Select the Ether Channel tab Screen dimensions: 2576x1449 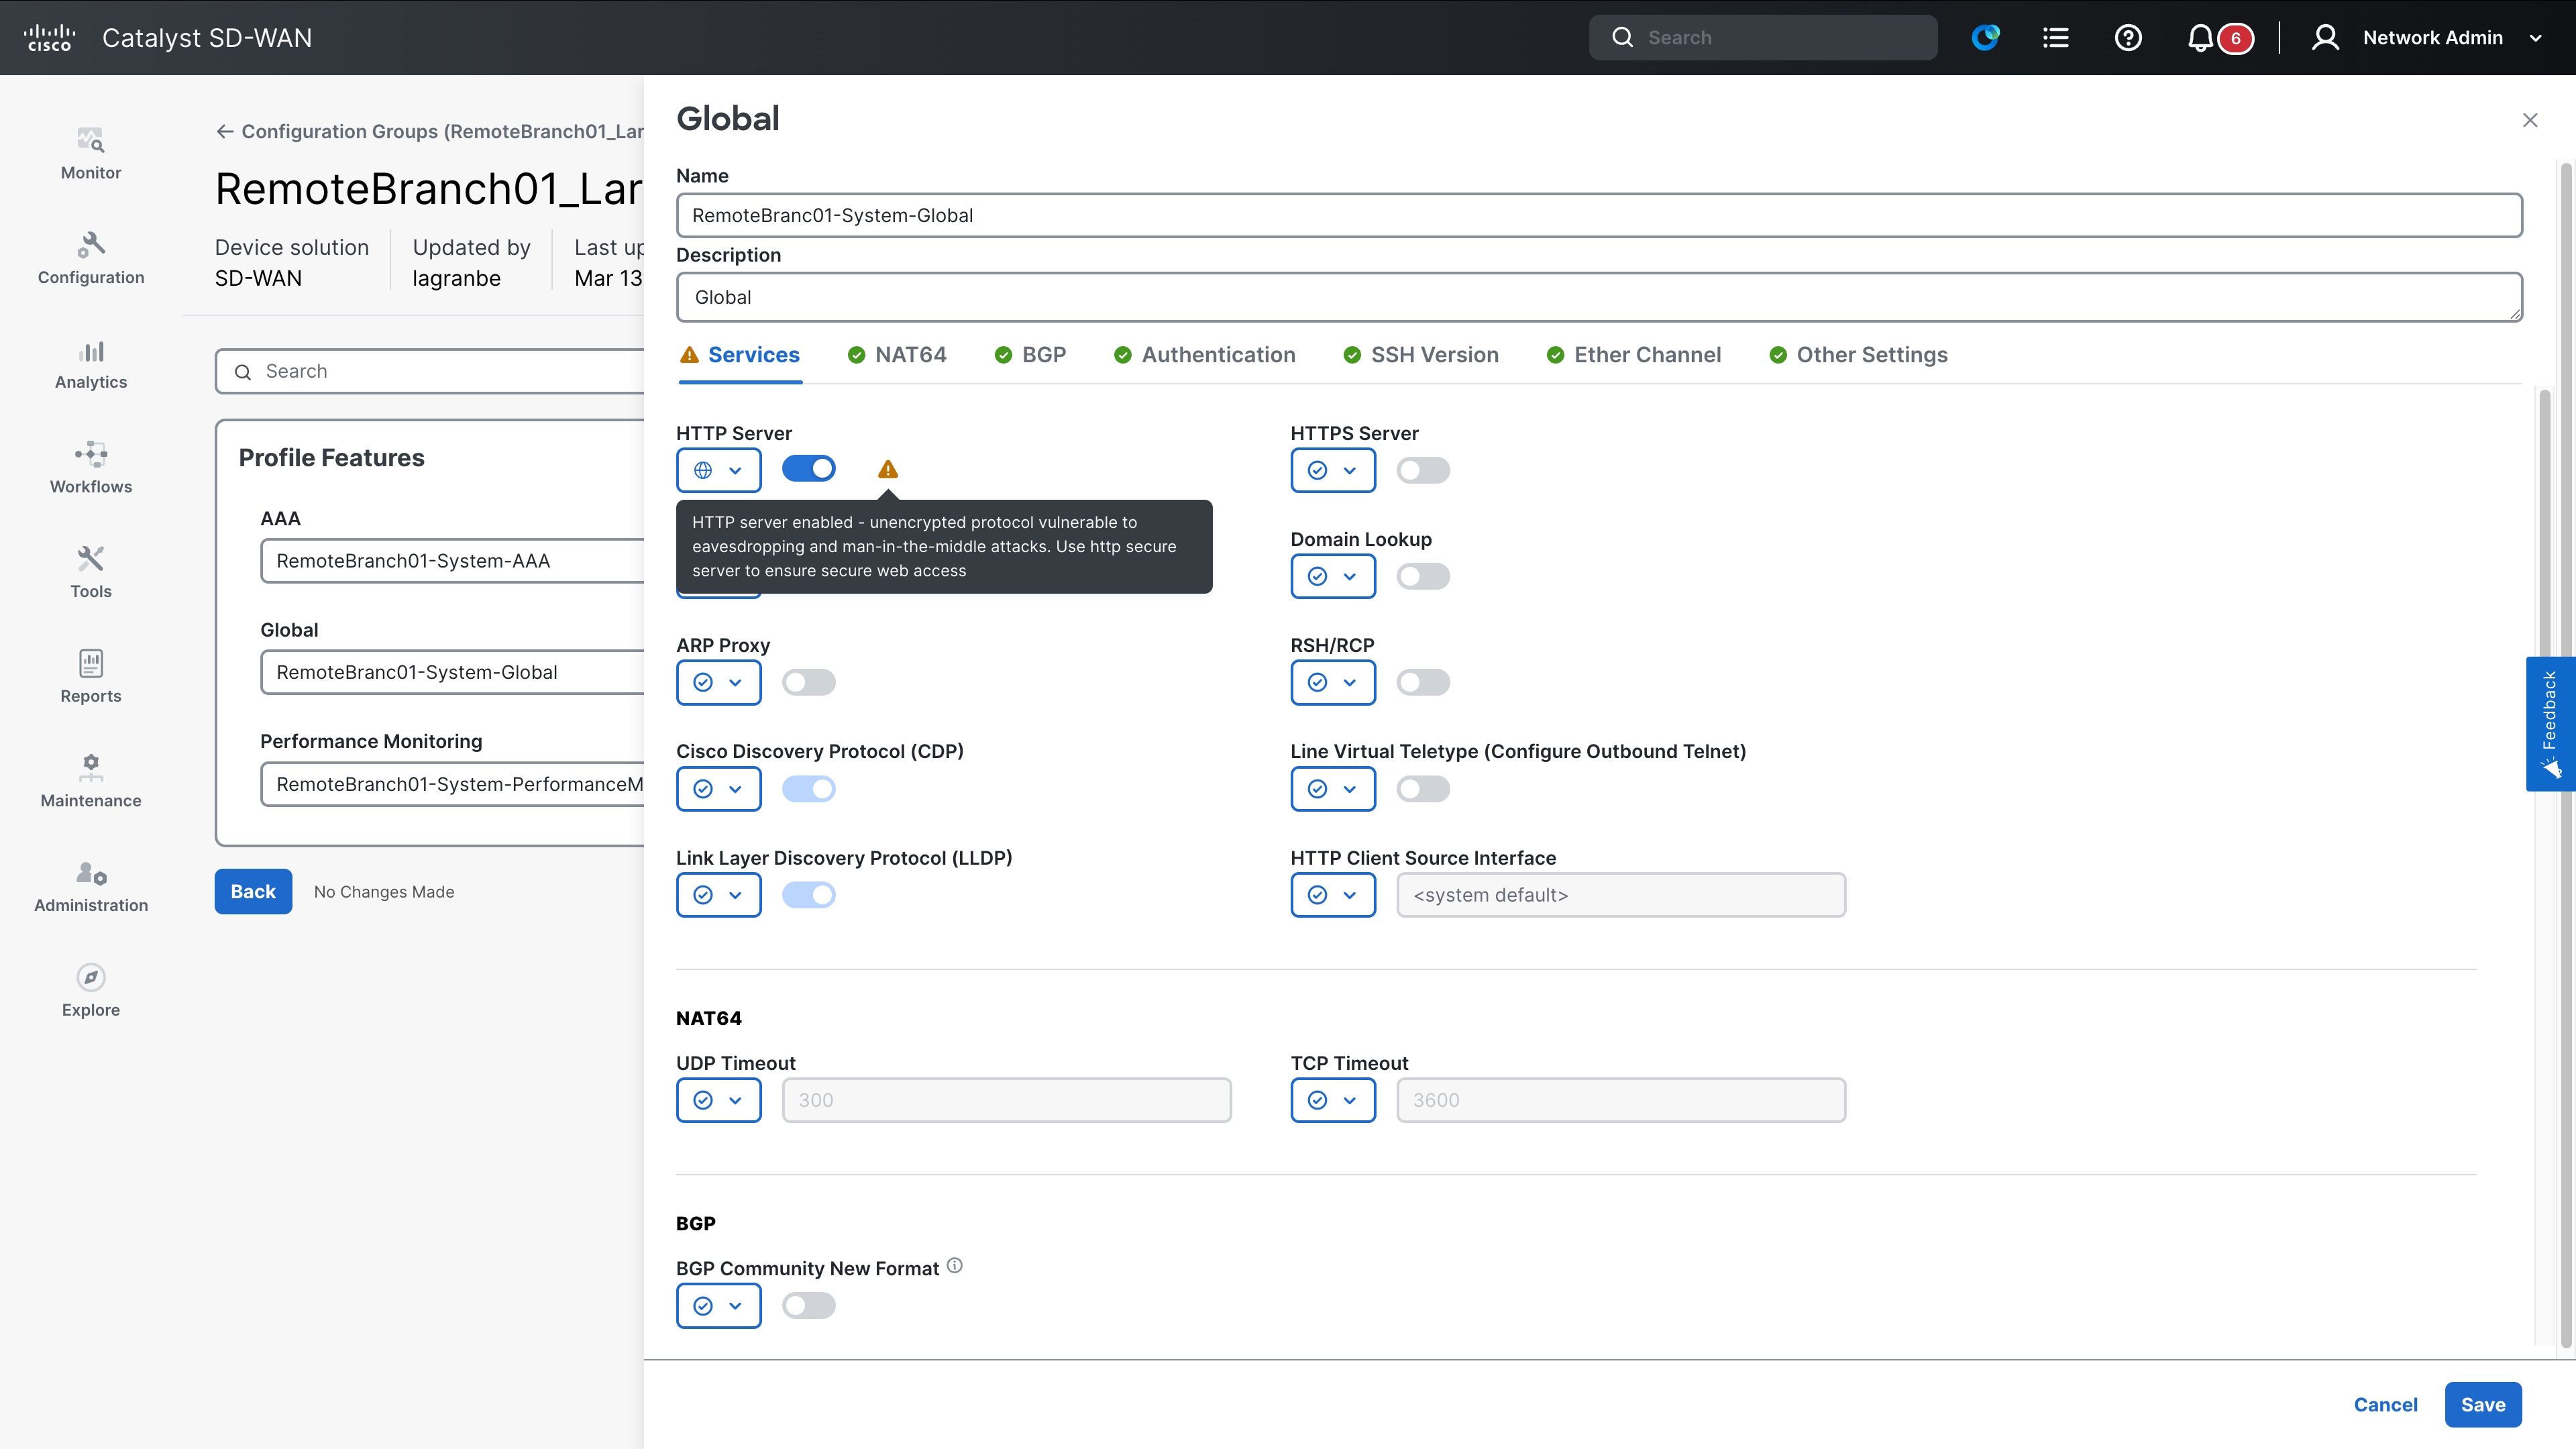point(1647,354)
